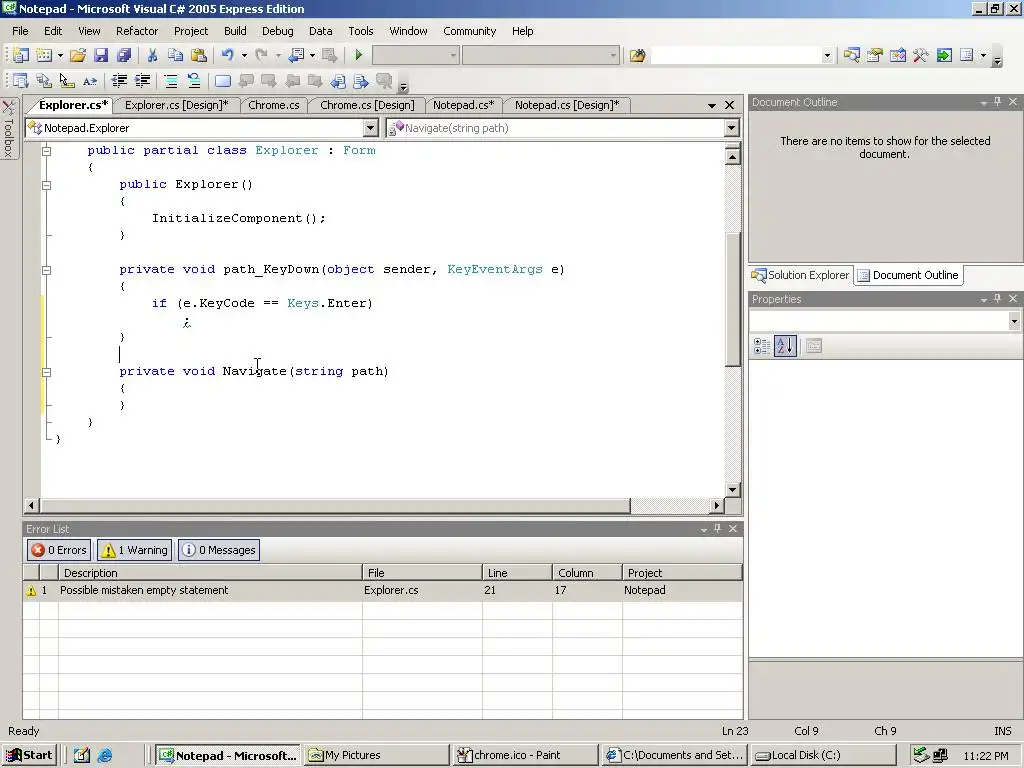Screen dimensions: 1024x768
Task: Toggle the 0 Messages filter button
Action: click(219, 550)
